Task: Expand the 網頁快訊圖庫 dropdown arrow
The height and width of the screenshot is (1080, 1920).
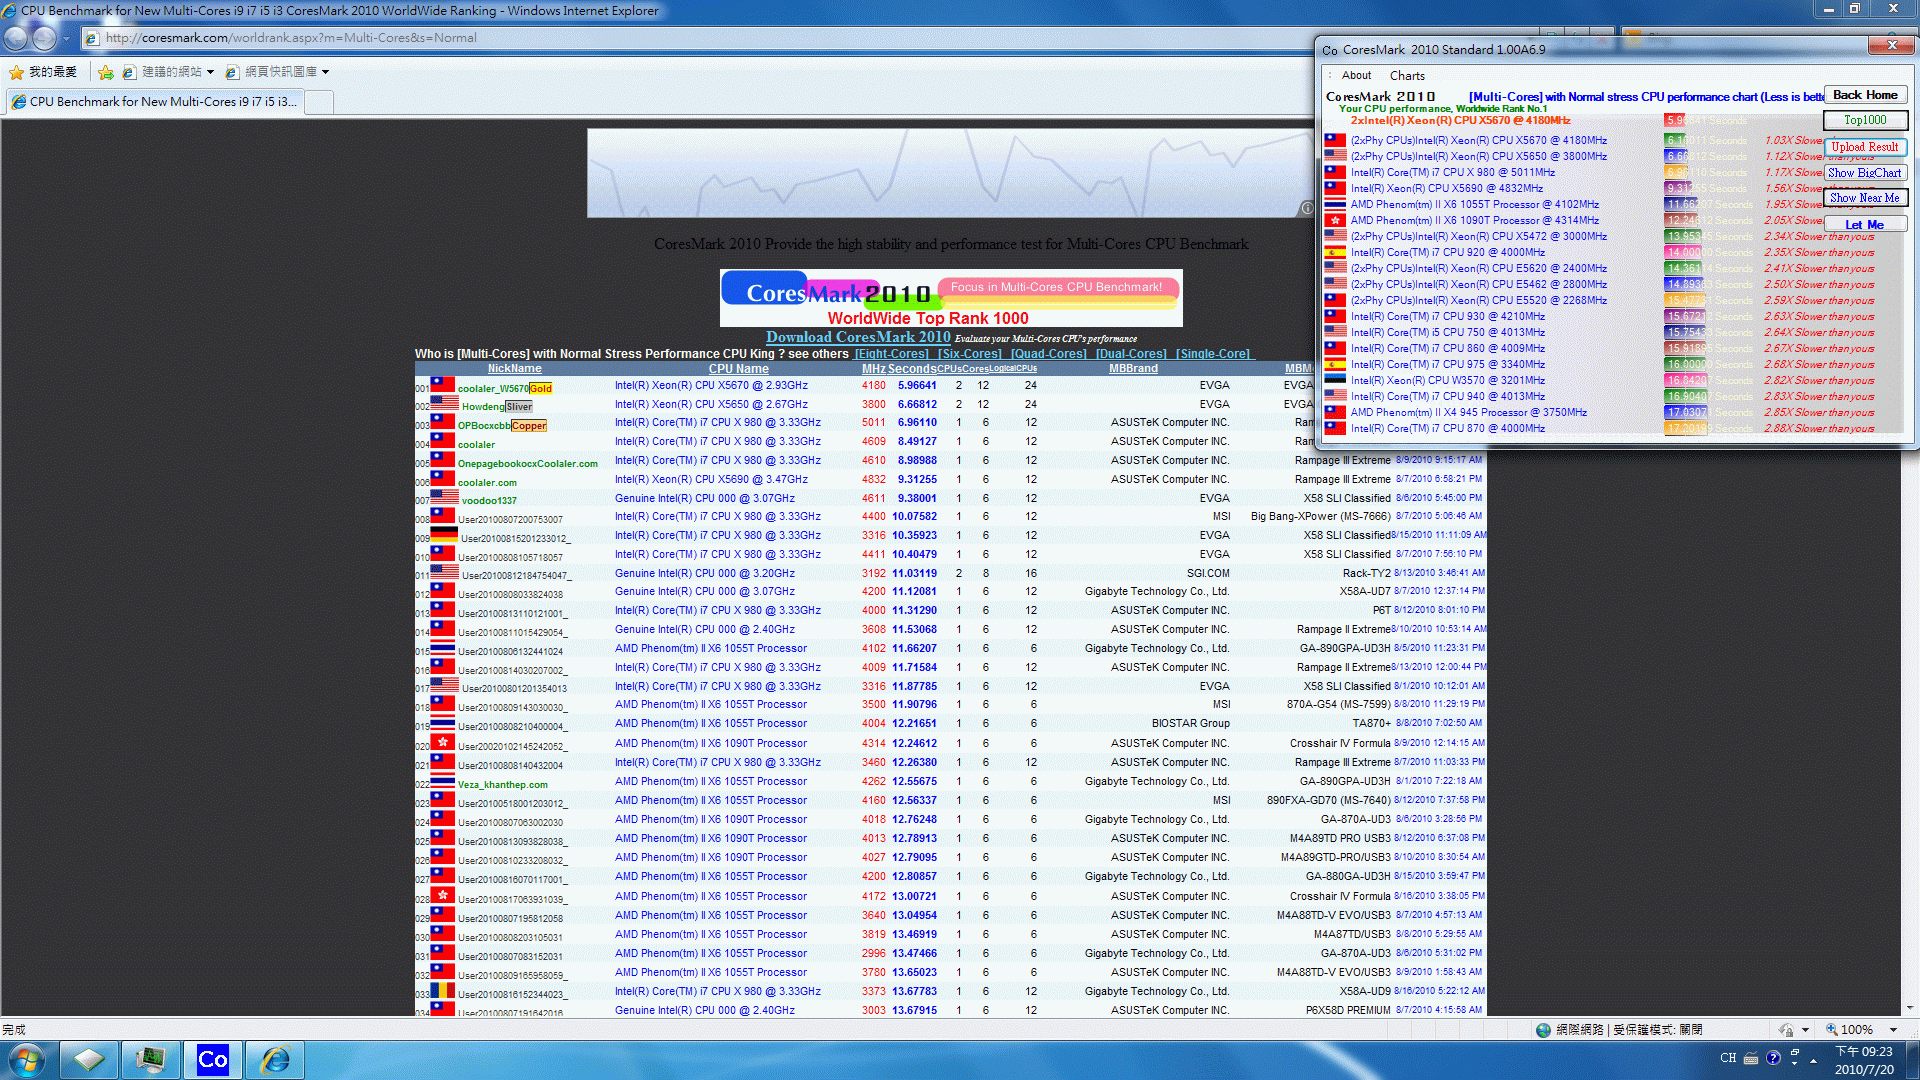Action: tap(325, 72)
